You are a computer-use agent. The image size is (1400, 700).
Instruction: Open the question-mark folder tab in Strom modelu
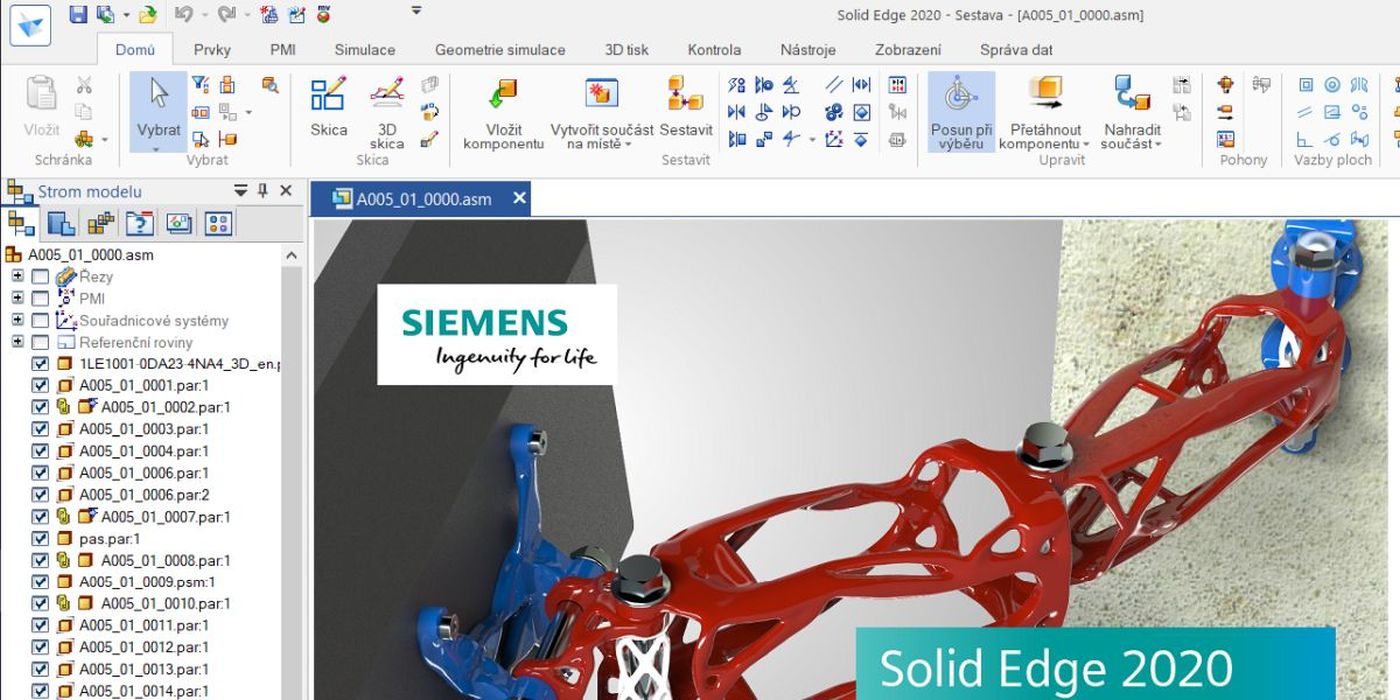point(141,223)
